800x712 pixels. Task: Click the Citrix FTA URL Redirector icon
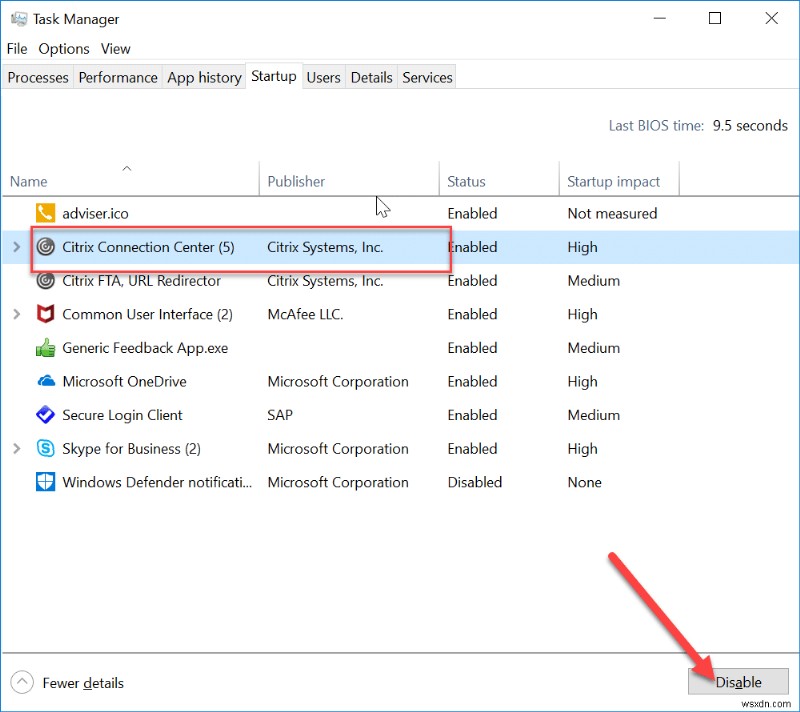[x=46, y=281]
